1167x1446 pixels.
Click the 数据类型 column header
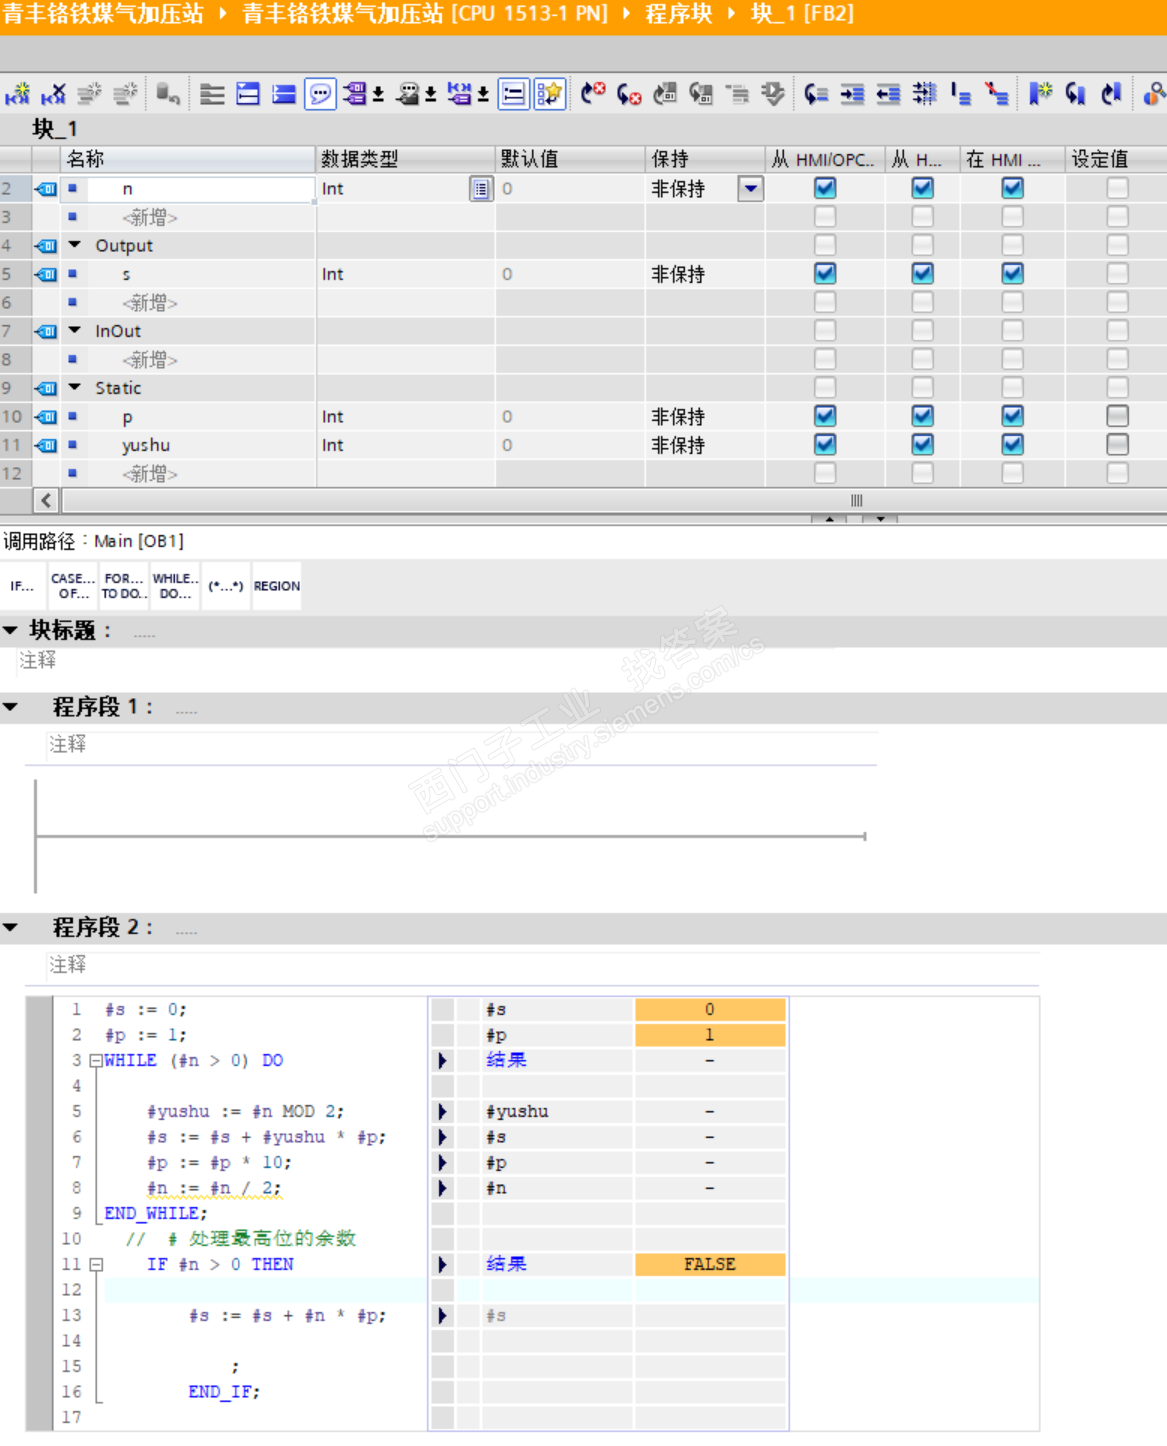pyautogui.click(x=406, y=159)
